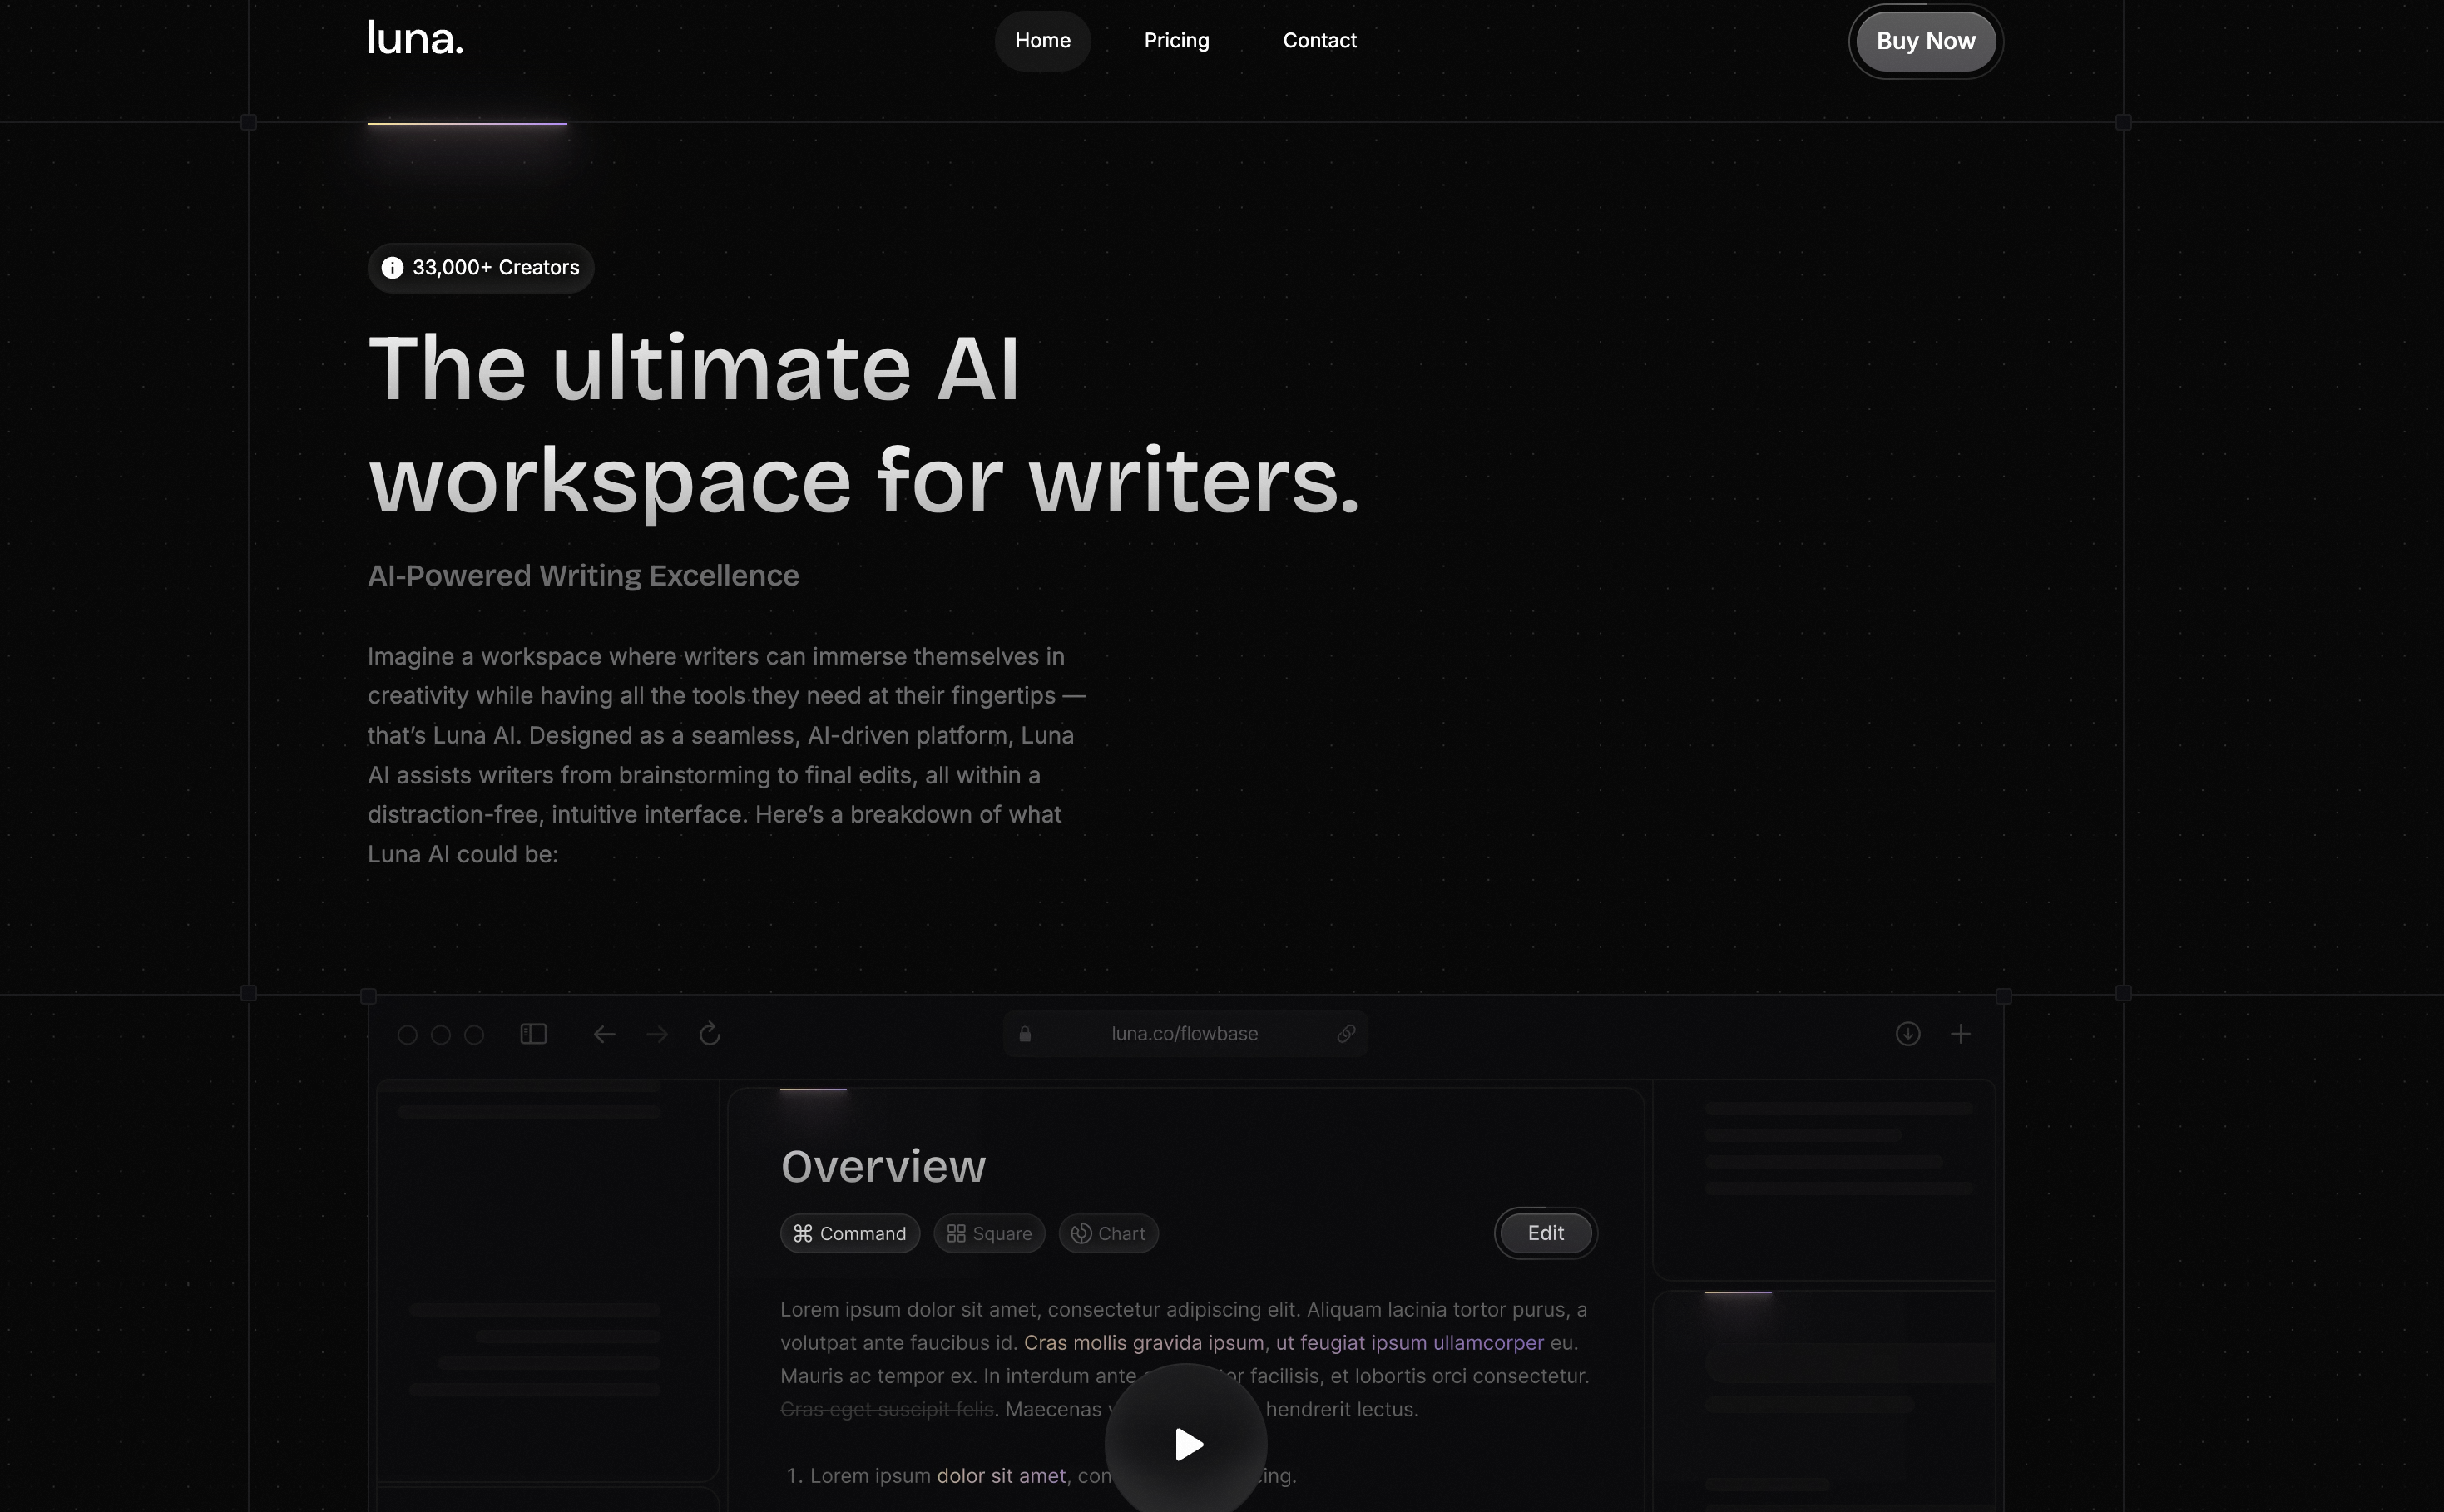
Task: Click the info icon beside 33,000+ Creators
Action: click(x=392, y=268)
